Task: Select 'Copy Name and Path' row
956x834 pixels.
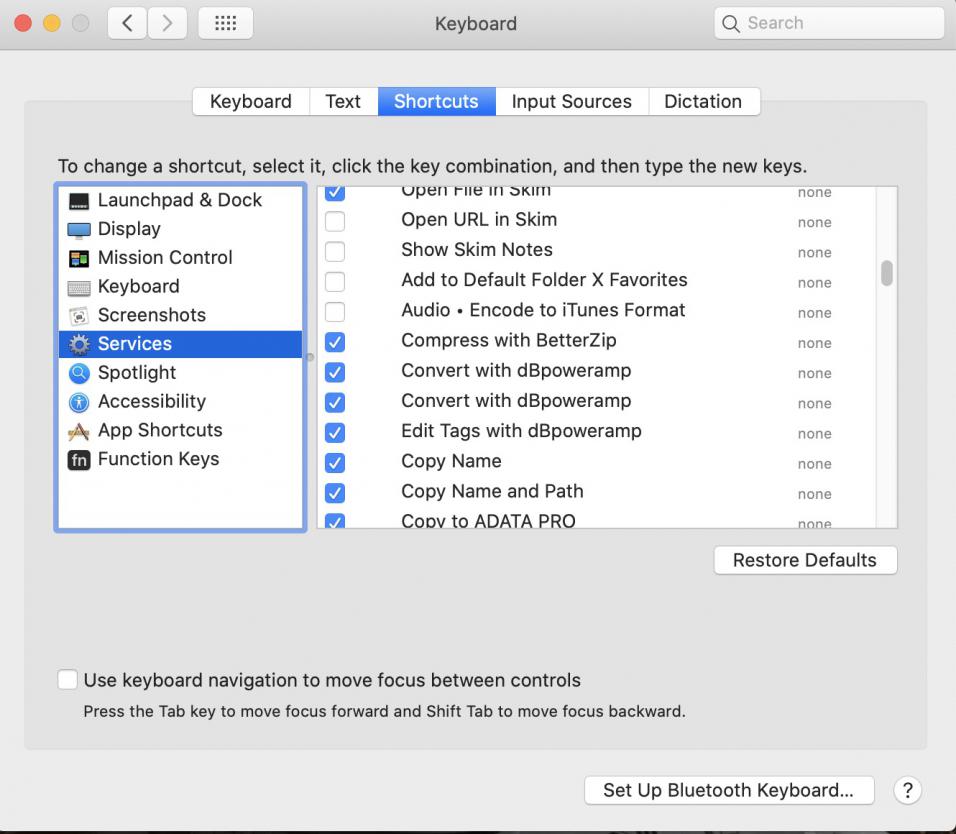Action: (597, 492)
